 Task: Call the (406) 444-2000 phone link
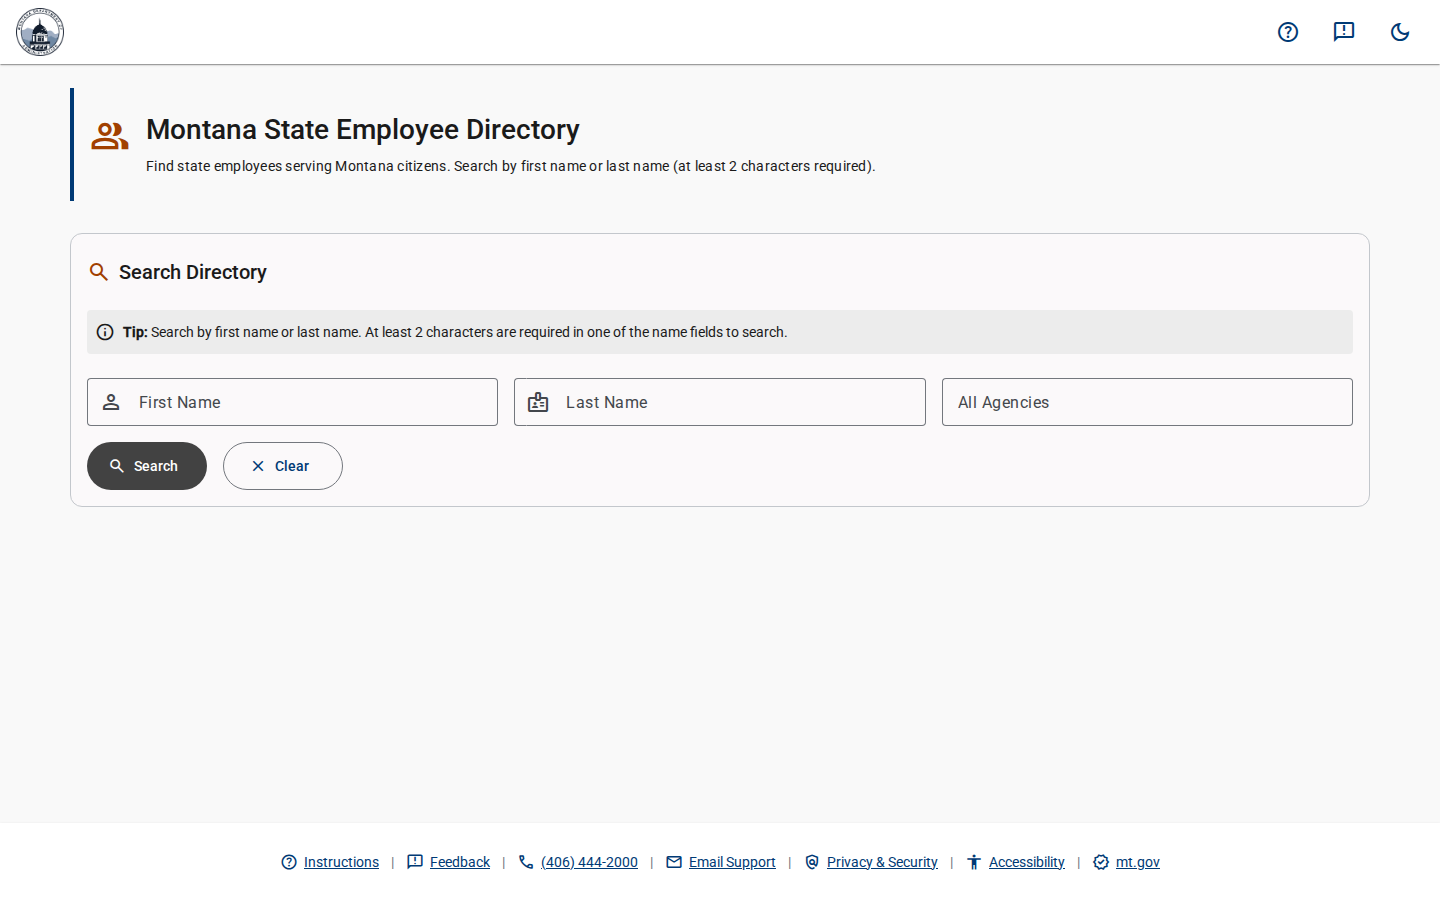click(x=589, y=862)
